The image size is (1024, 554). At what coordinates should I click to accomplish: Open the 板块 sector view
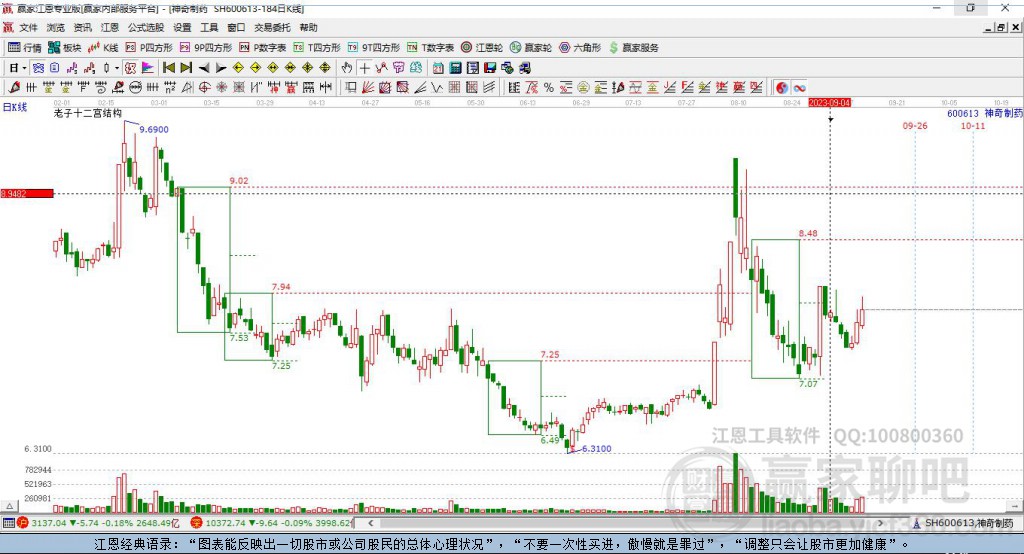click(65, 48)
